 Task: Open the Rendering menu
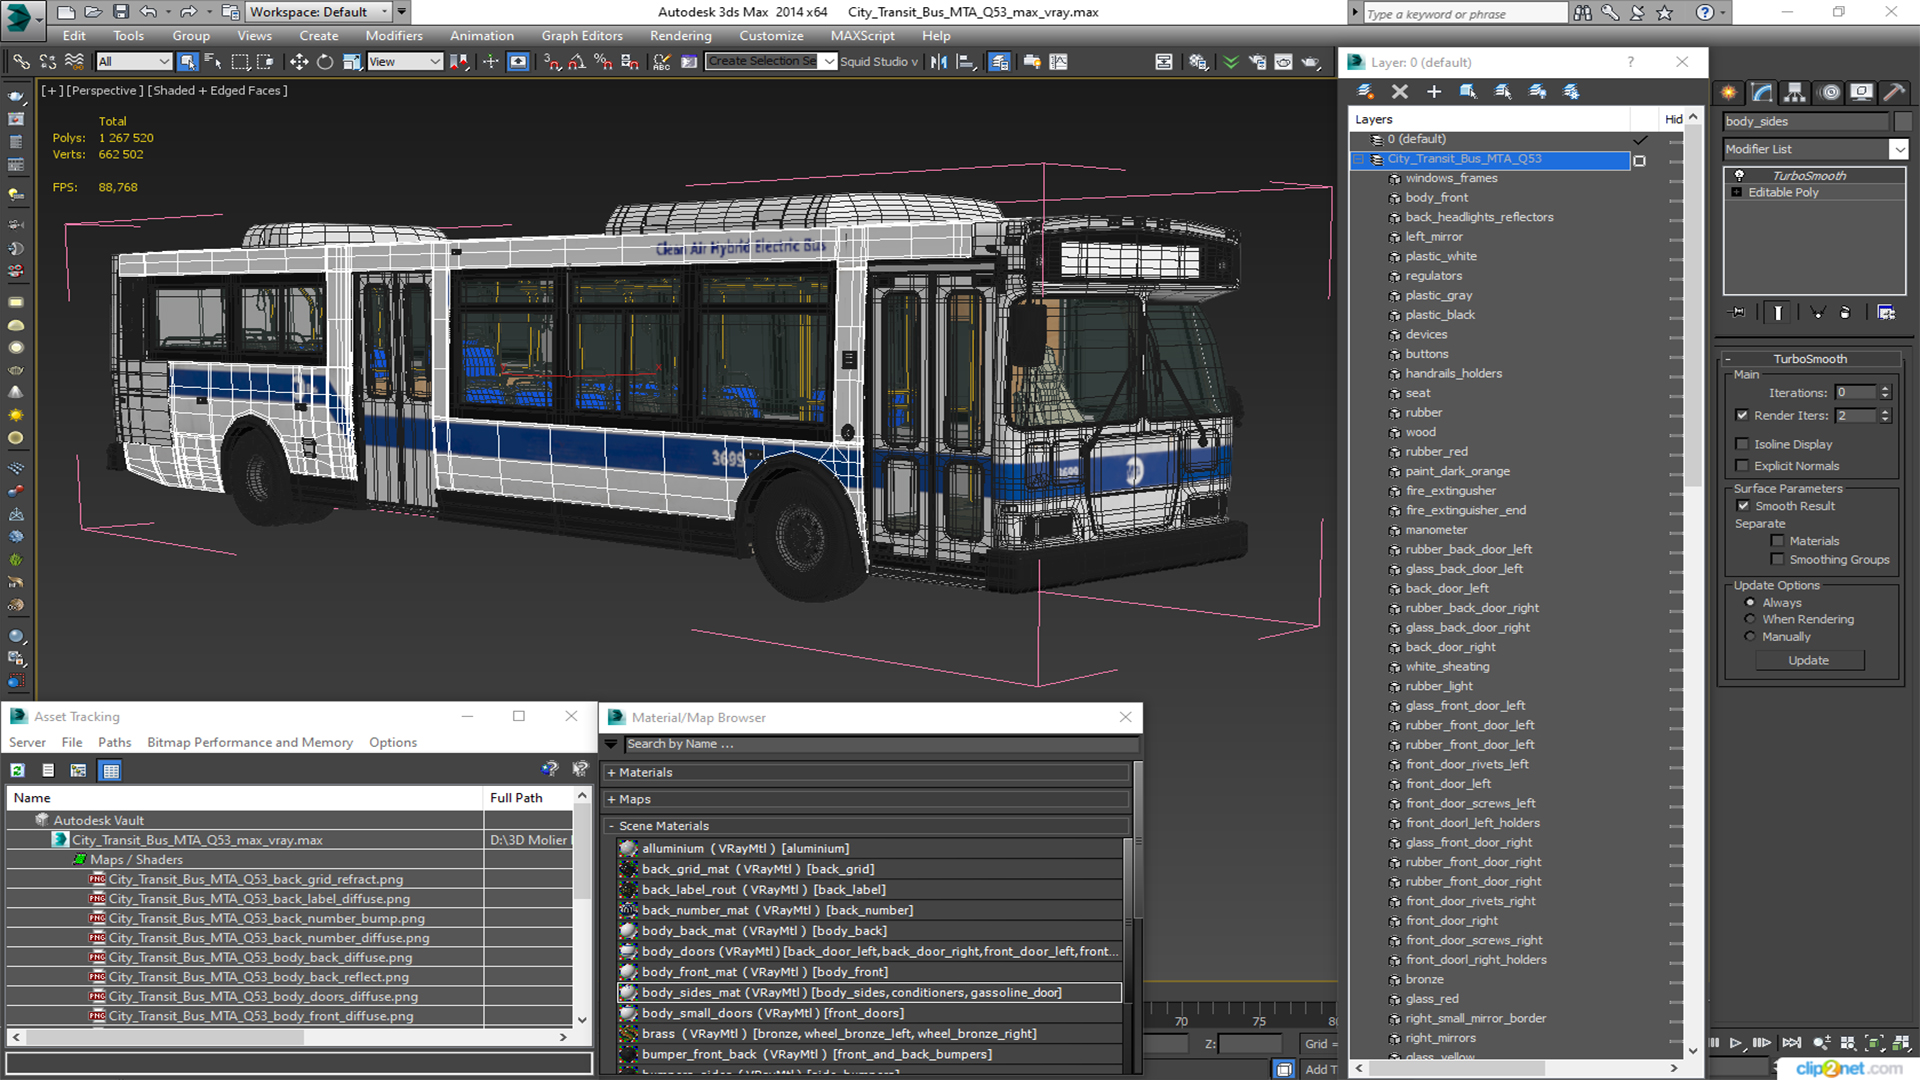(x=680, y=36)
